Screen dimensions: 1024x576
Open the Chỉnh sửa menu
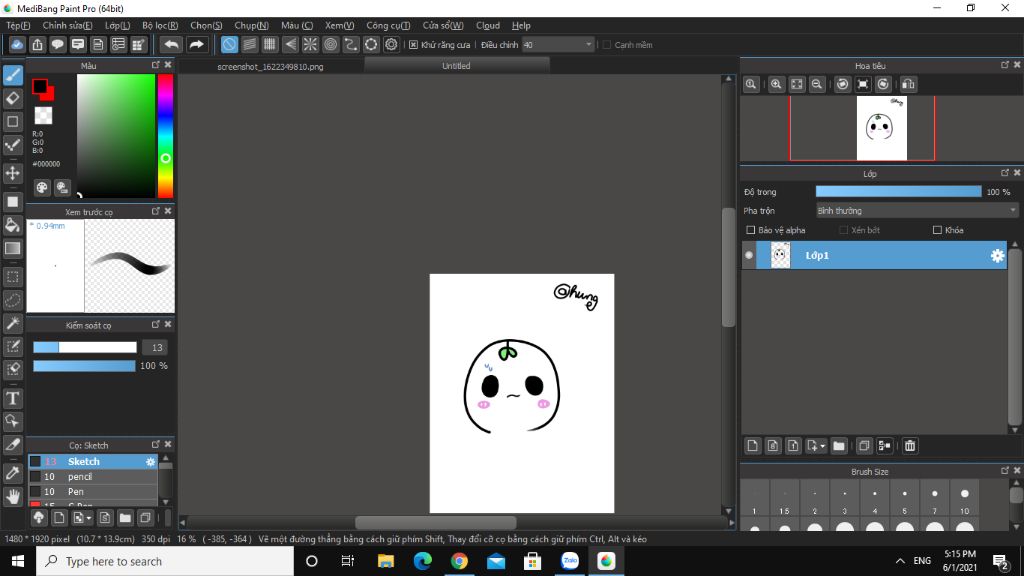(67, 25)
